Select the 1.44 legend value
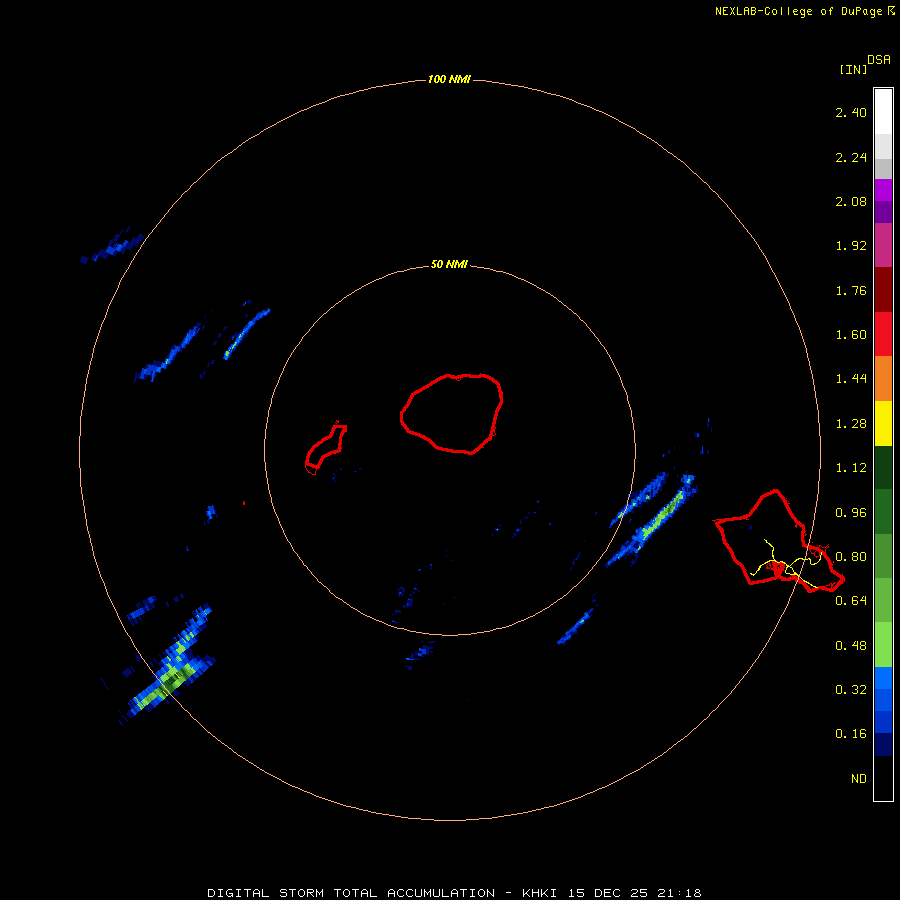Screen dimensions: 900x900 click(x=851, y=379)
